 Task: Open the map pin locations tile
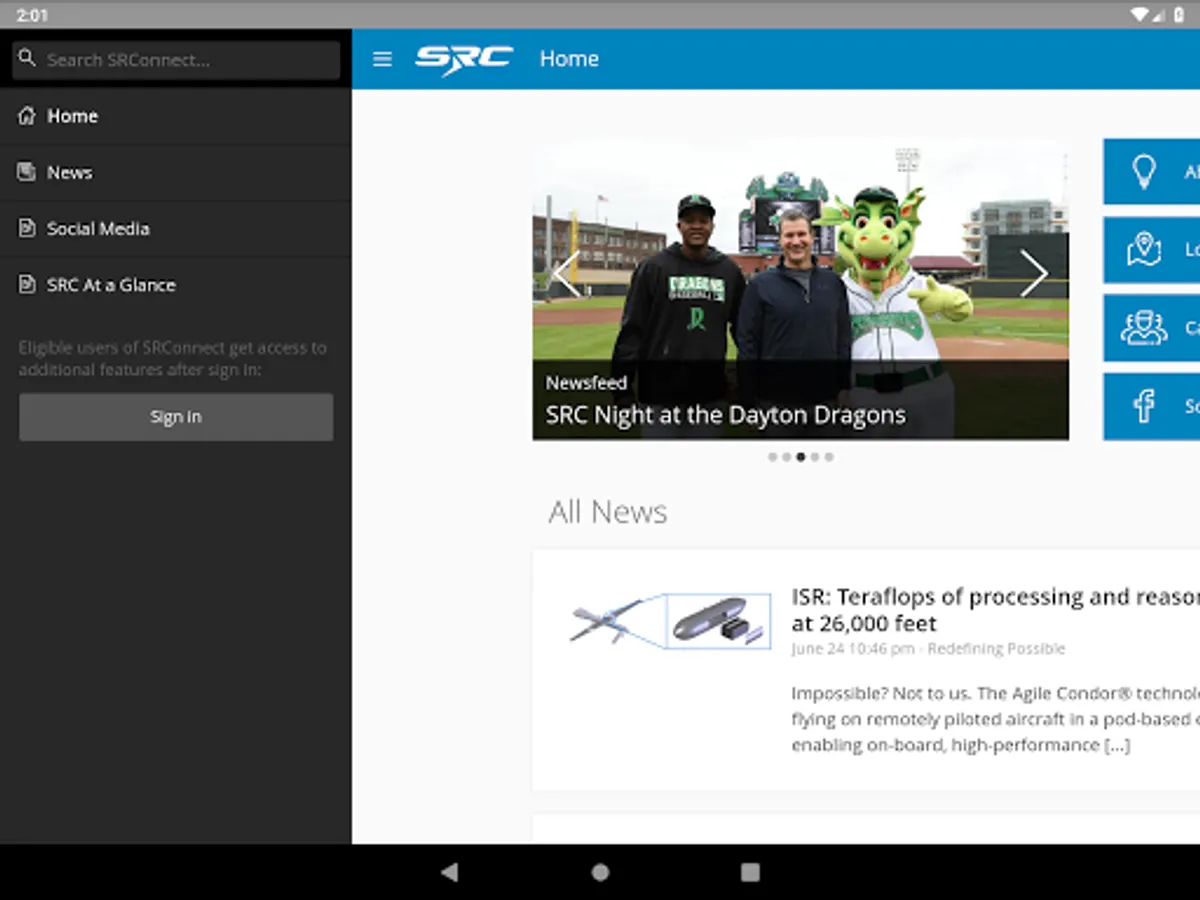coord(1152,250)
